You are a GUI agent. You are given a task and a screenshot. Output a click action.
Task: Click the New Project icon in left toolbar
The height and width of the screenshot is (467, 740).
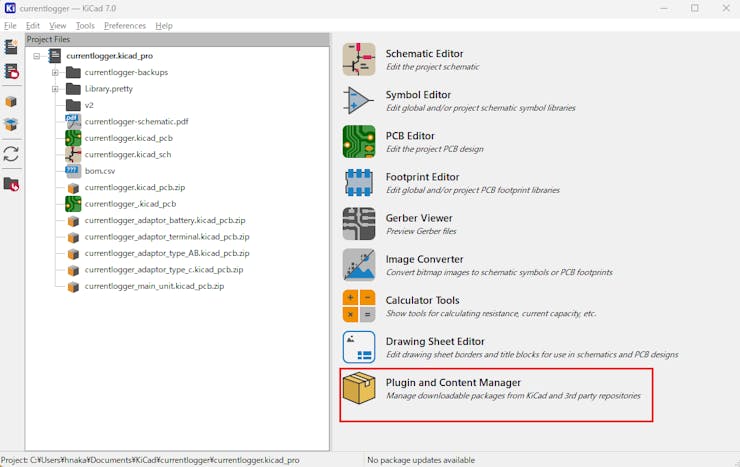(11, 47)
